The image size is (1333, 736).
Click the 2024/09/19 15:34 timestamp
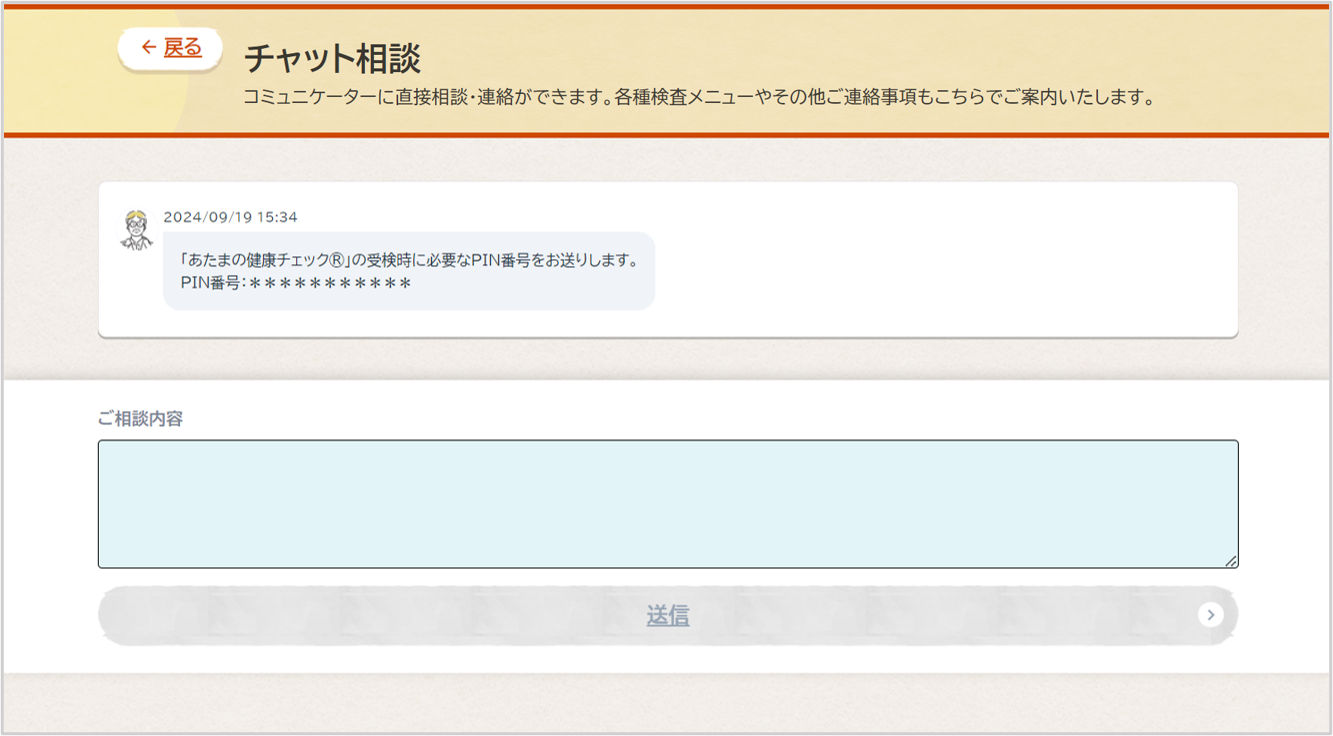pos(230,217)
